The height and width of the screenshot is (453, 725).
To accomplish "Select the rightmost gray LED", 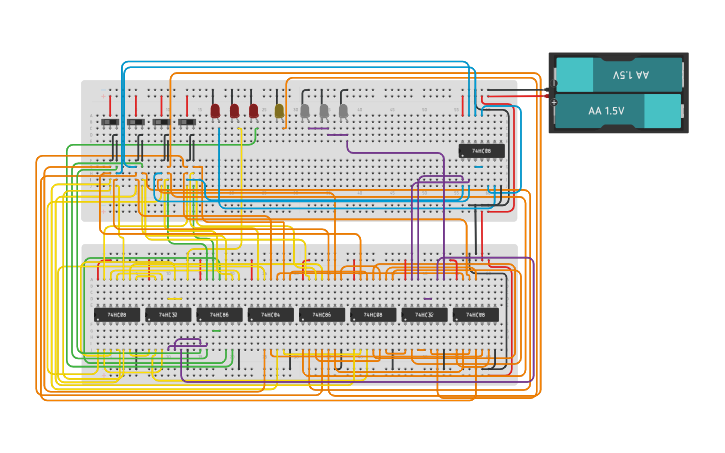I will point(343,111).
